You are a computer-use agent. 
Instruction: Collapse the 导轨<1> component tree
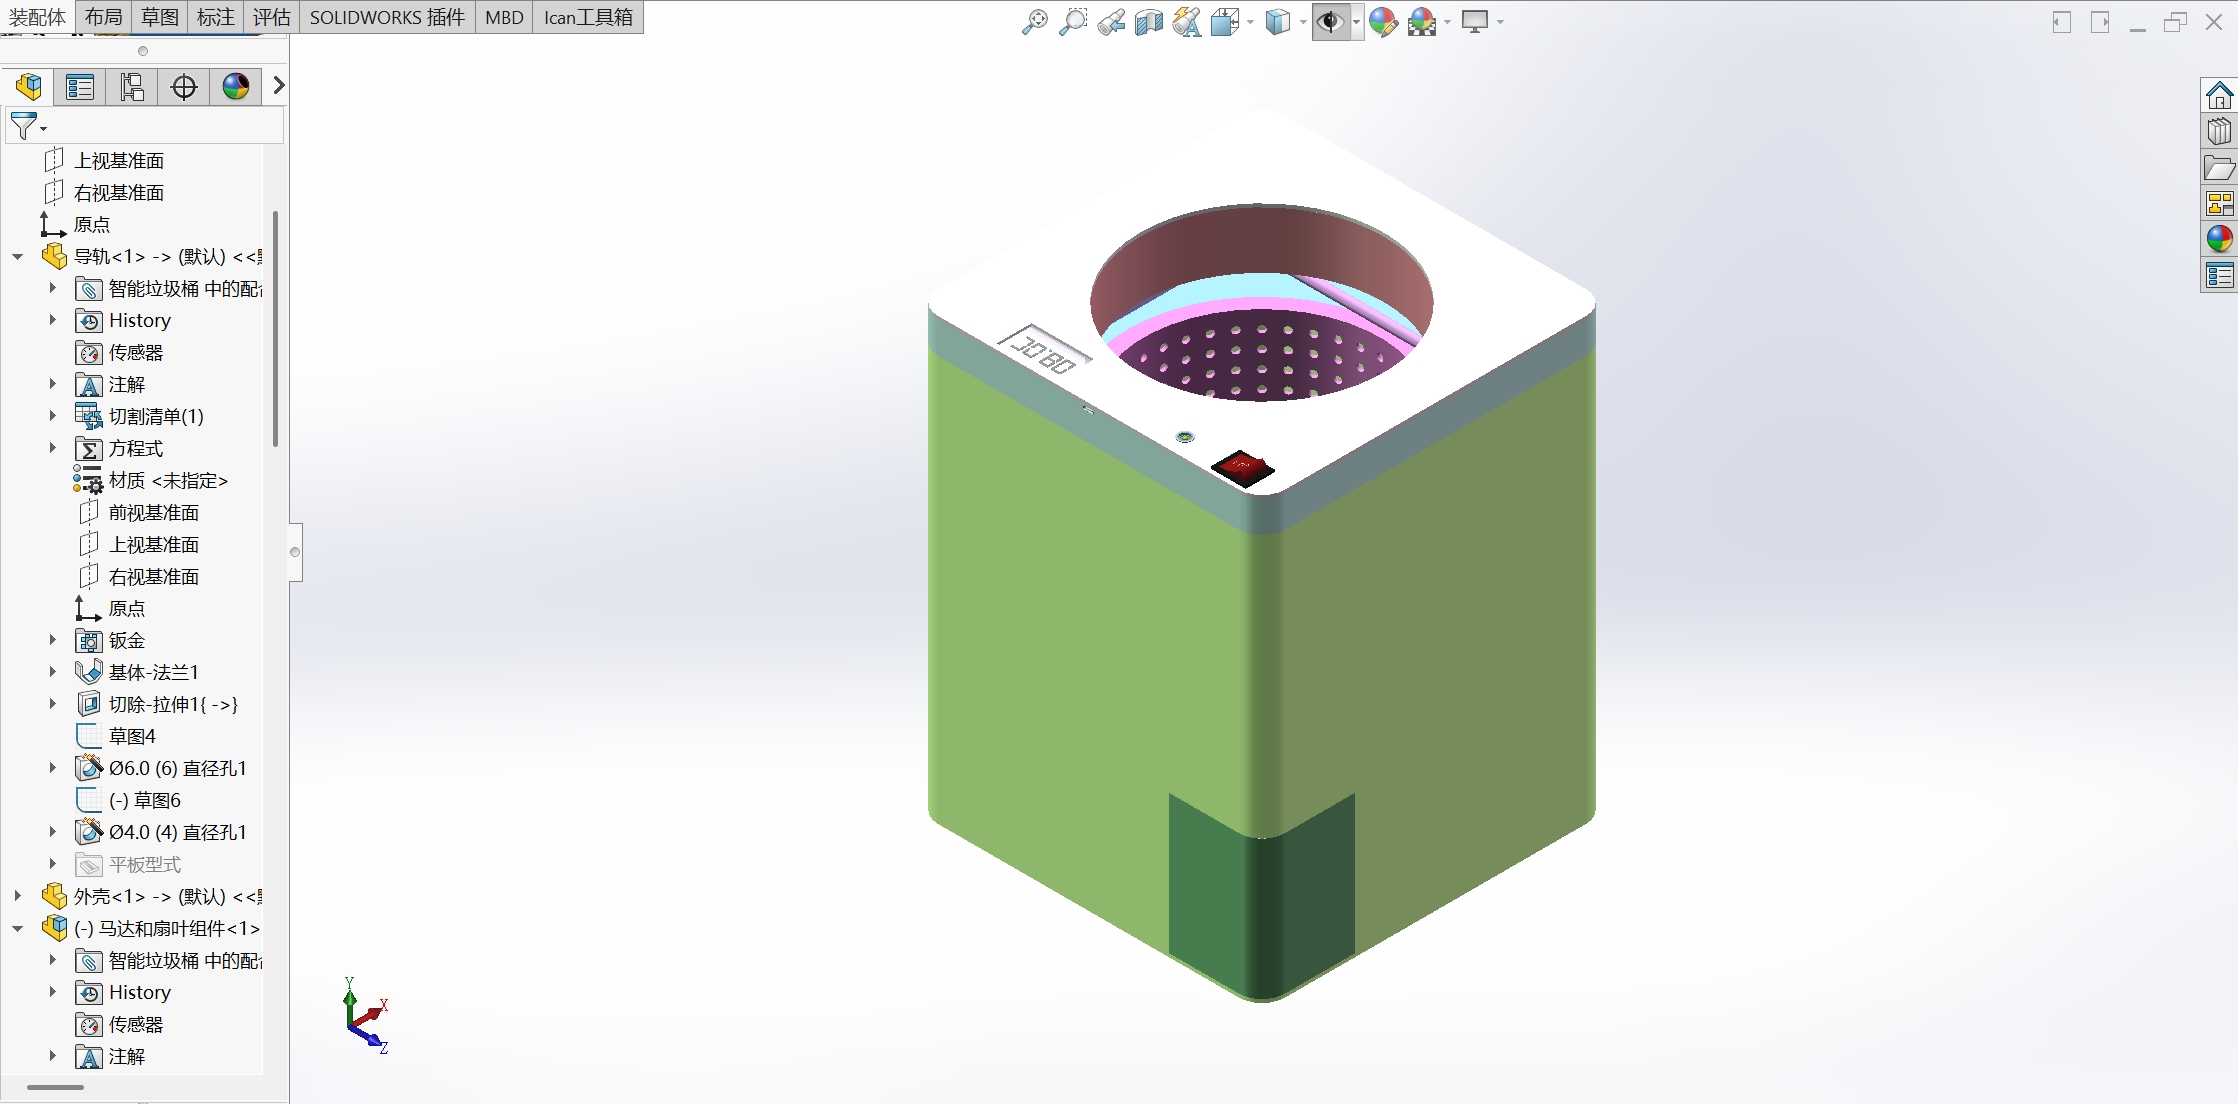click(x=18, y=257)
